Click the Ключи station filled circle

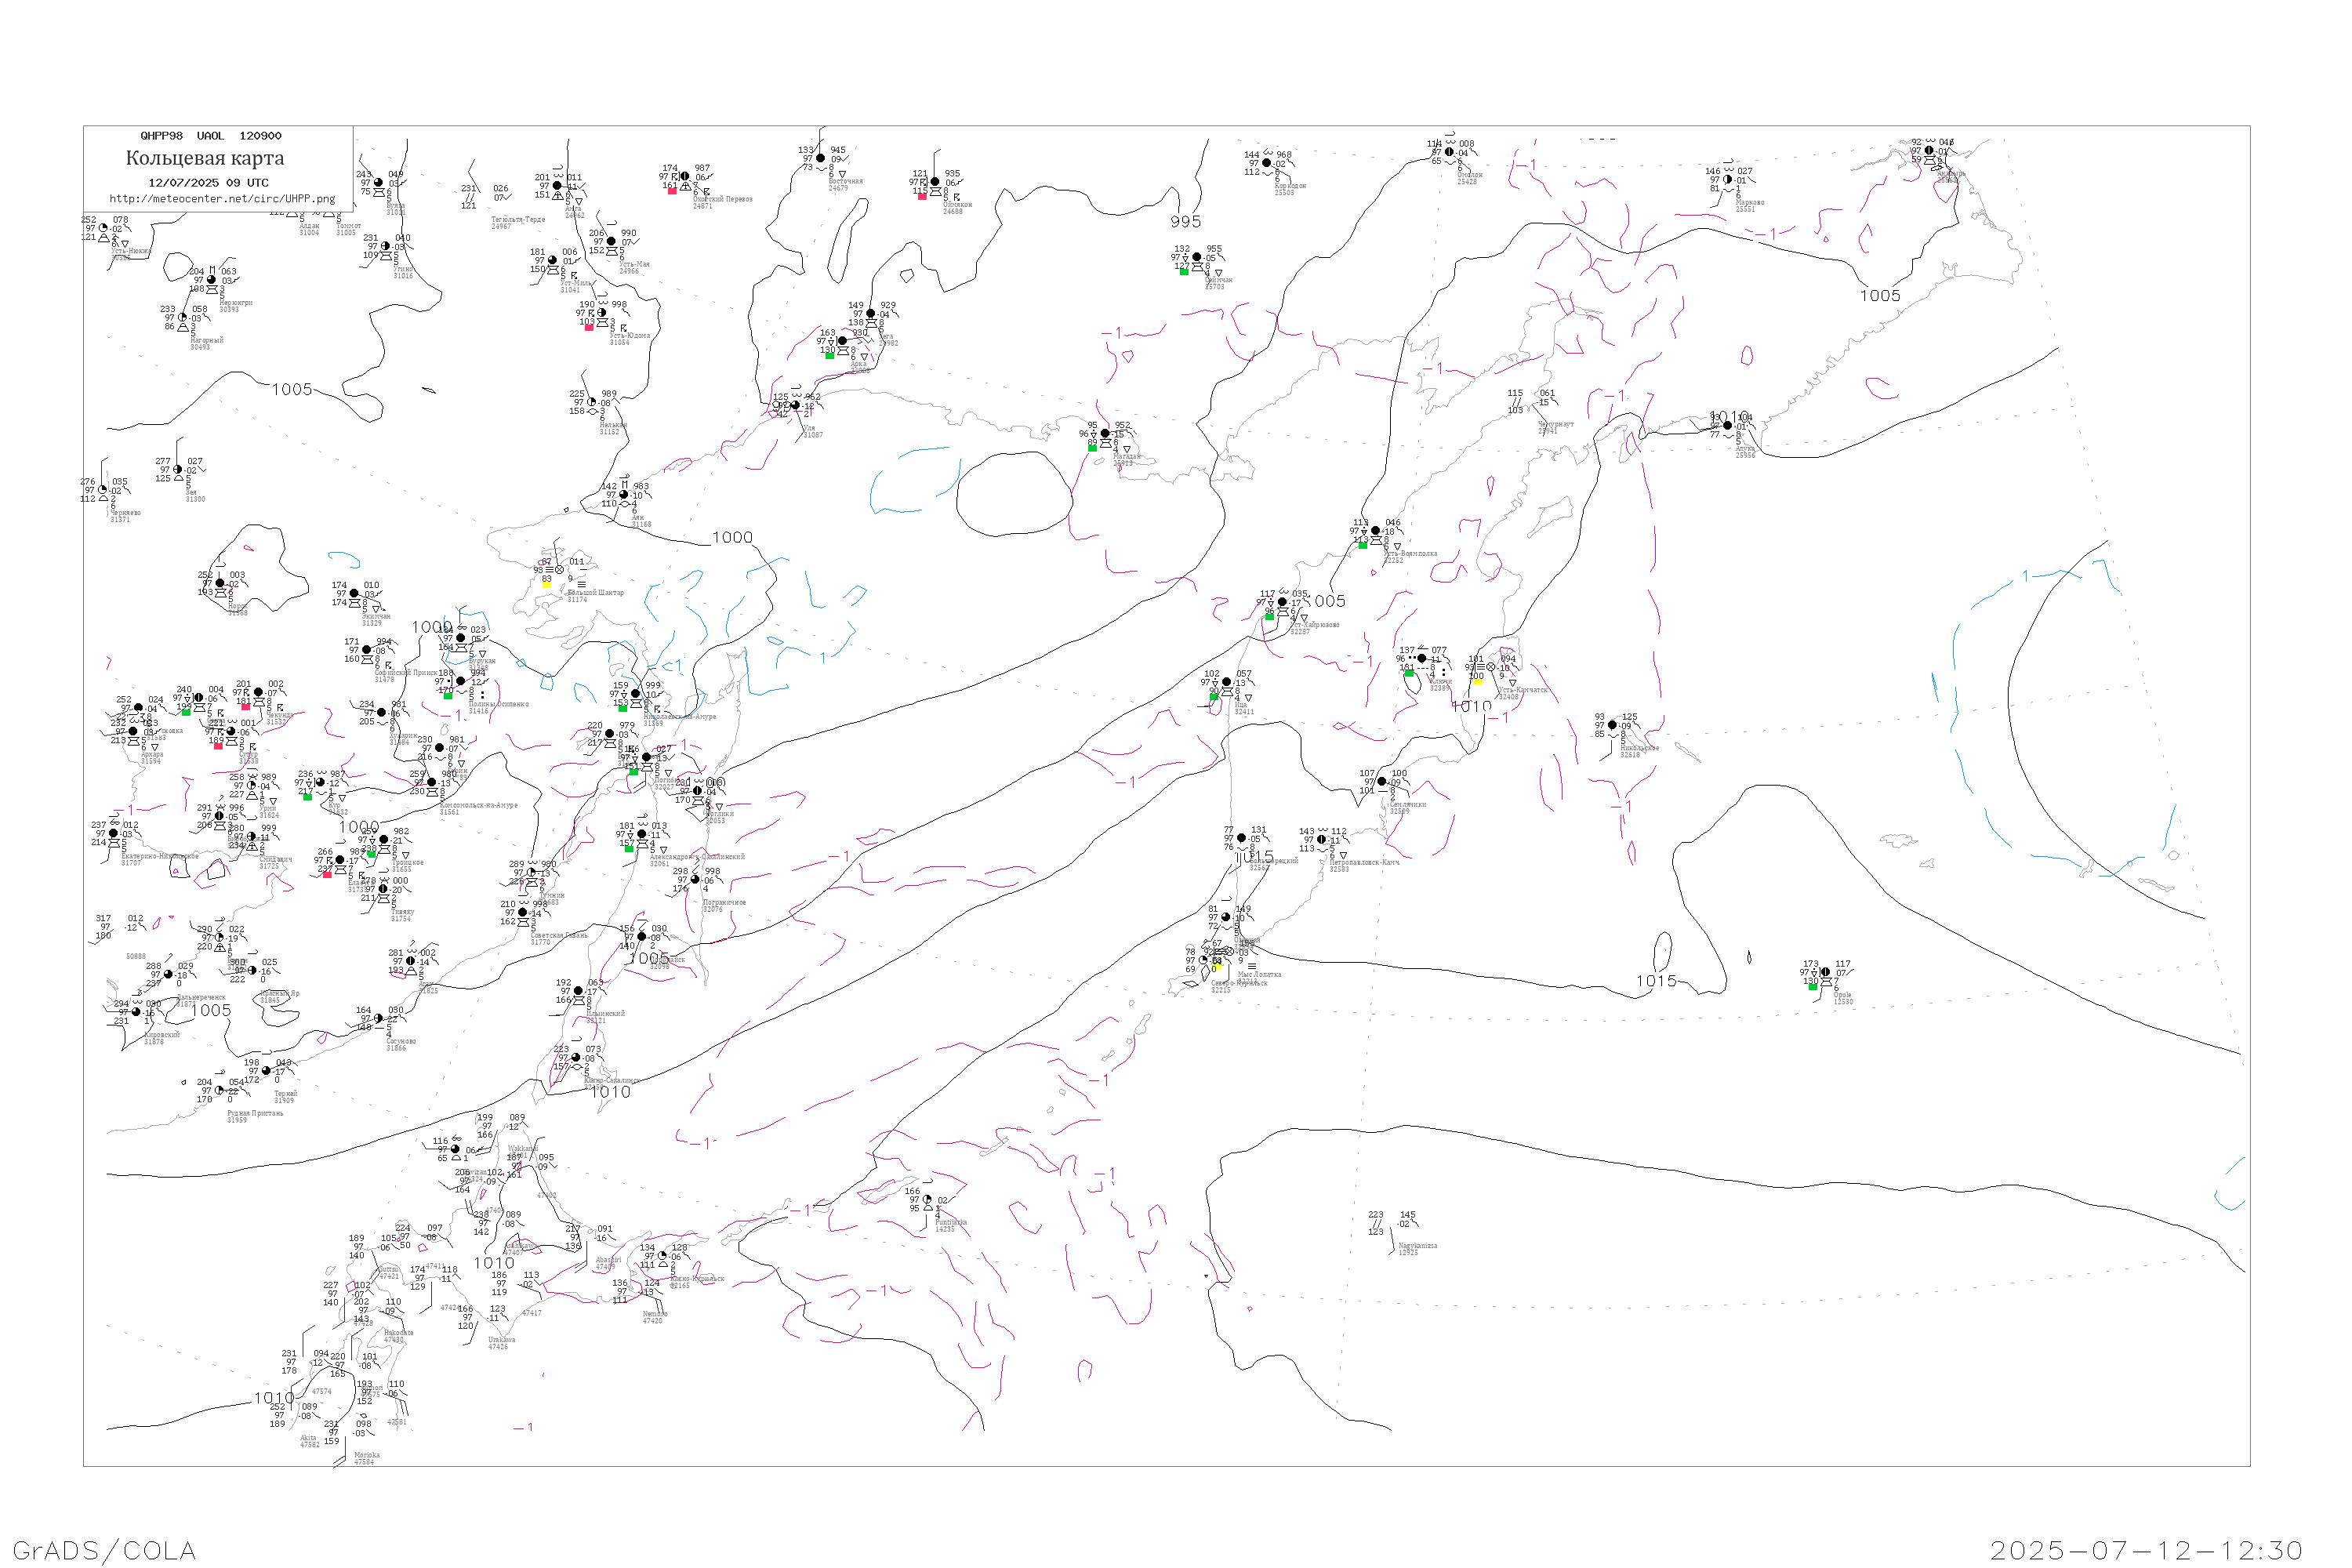(x=1422, y=659)
